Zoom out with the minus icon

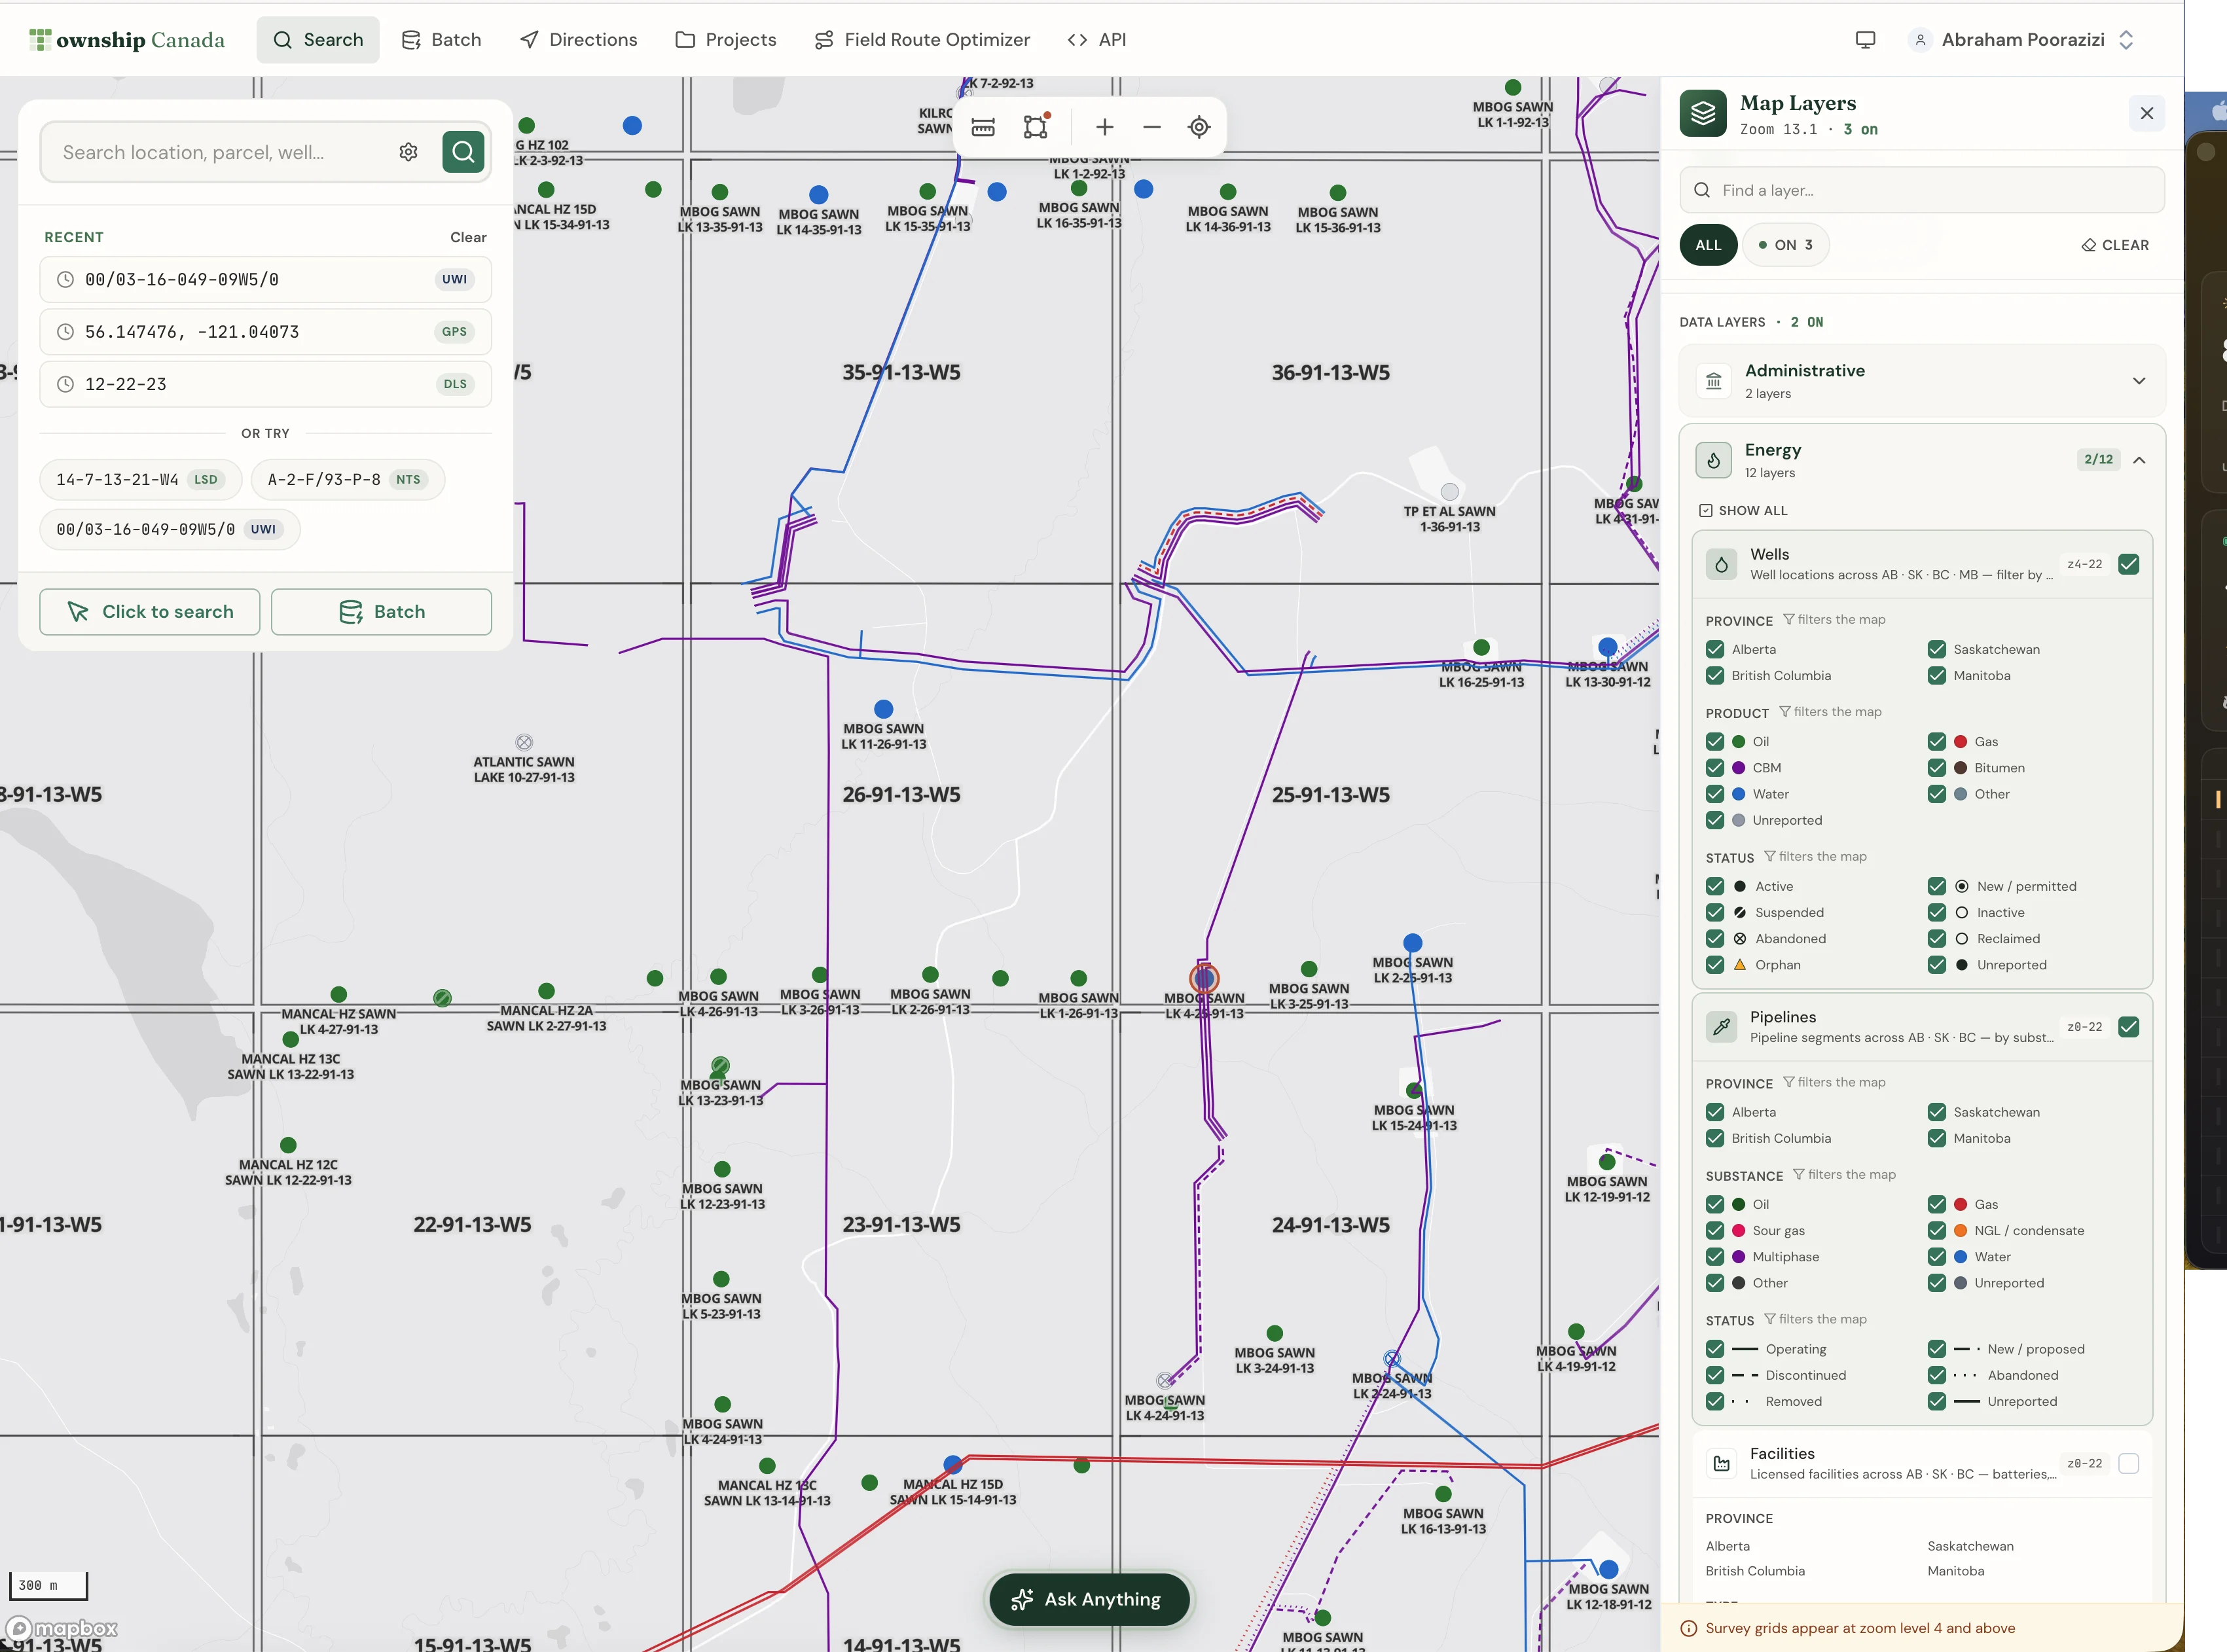coord(1151,127)
